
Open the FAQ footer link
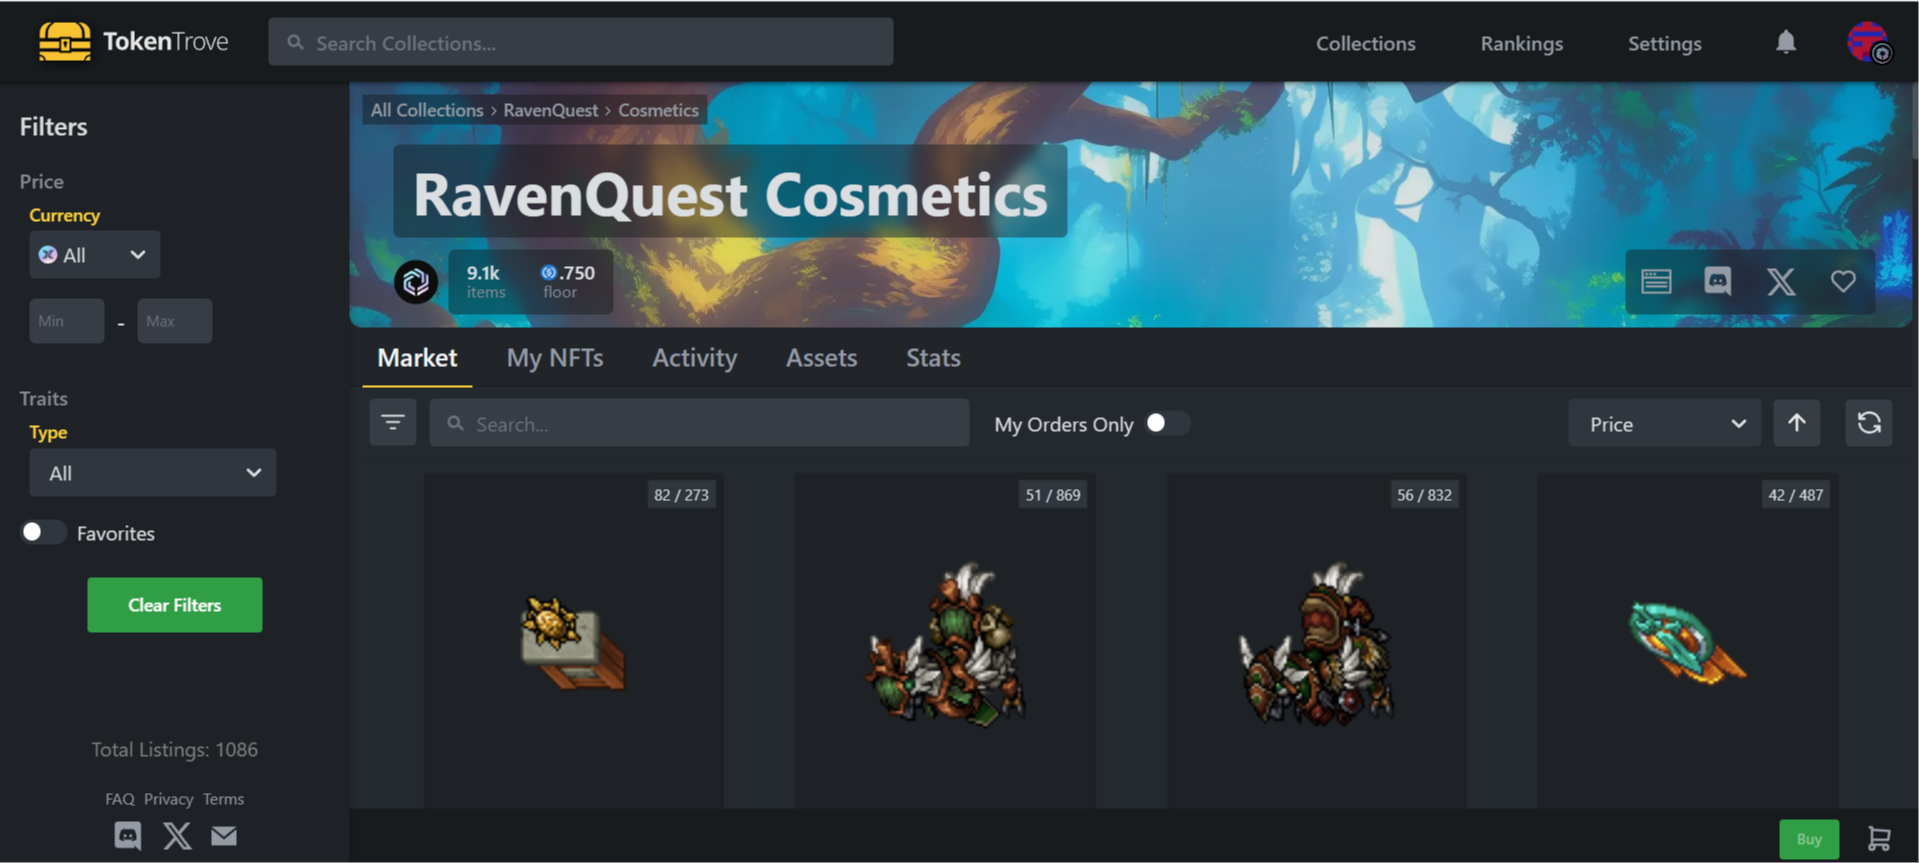[119, 799]
